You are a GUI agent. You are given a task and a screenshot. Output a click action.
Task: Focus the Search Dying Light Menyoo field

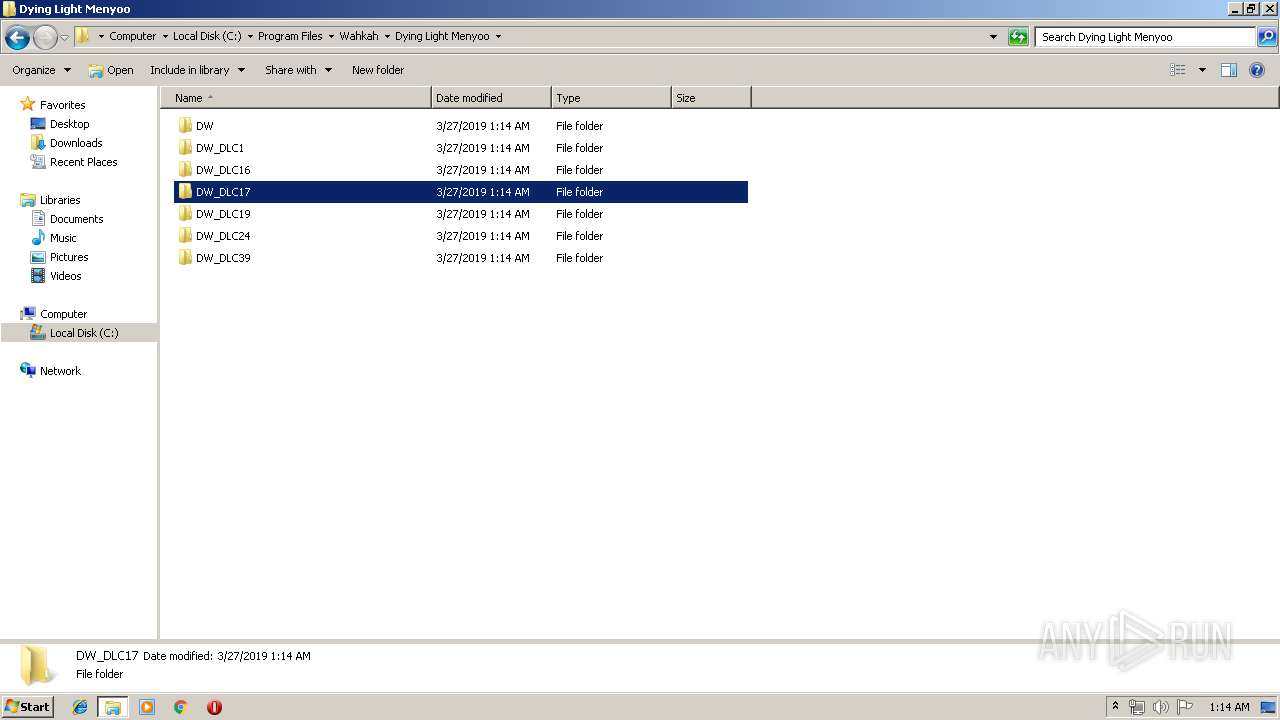pyautogui.click(x=1145, y=37)
